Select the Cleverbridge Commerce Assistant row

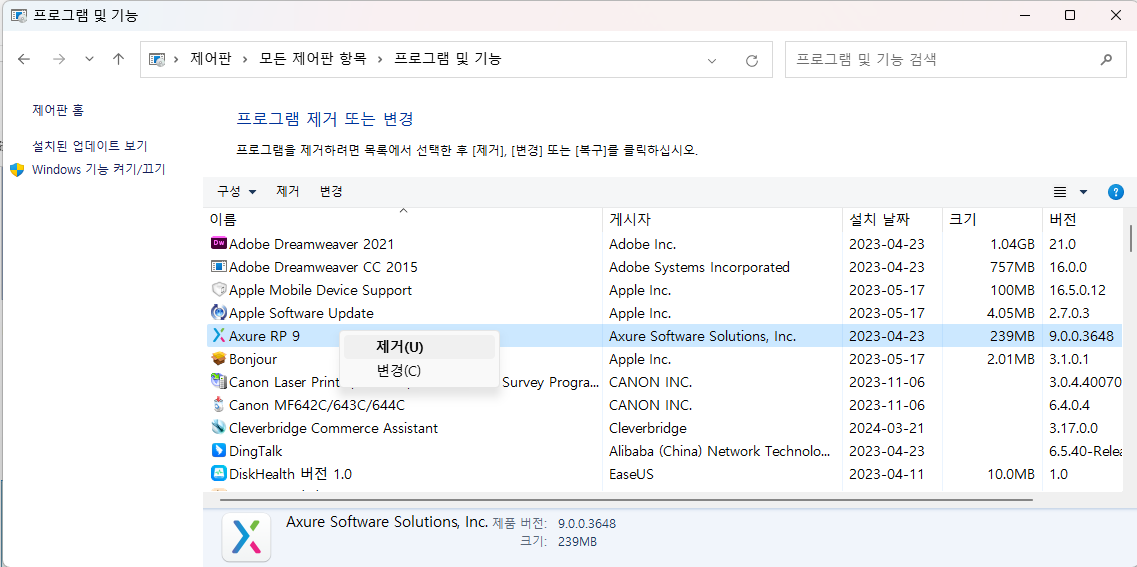pos(663,428)
